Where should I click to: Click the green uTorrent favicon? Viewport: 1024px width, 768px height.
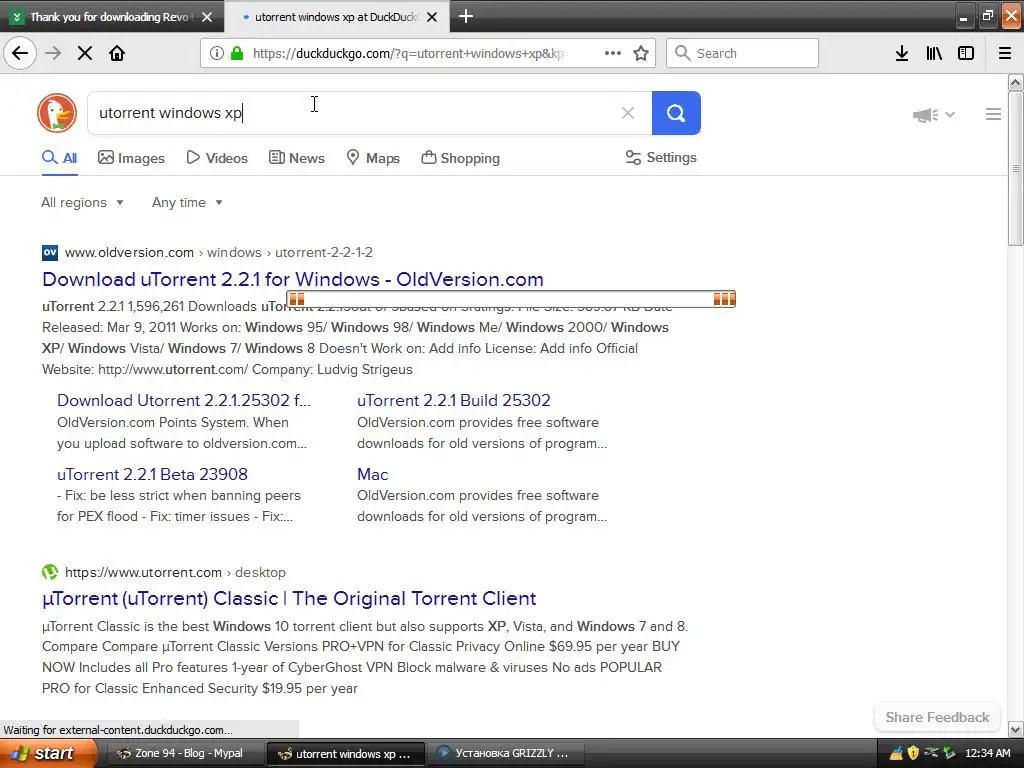pyautogui.click(x=50, y=572)
